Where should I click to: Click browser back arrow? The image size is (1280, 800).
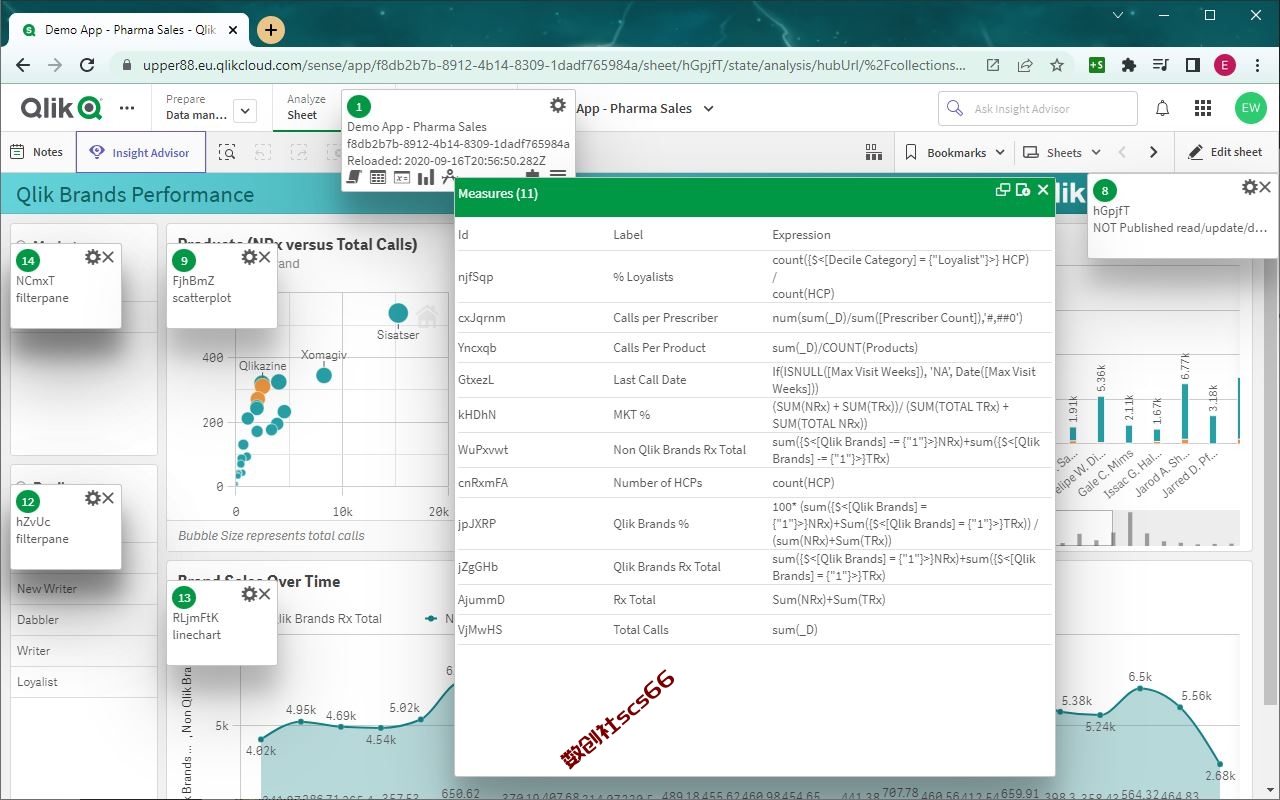tap(23, 65)
